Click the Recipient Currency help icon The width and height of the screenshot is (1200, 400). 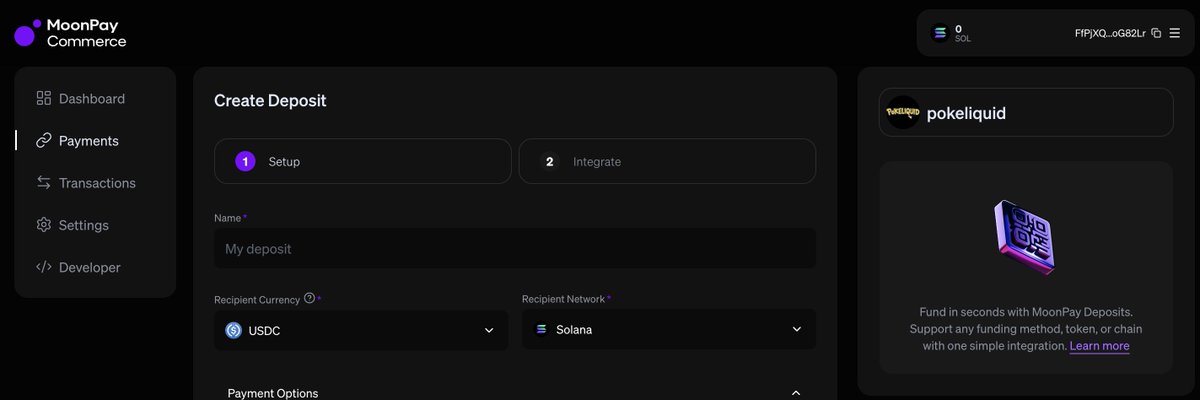click(309, 298)
